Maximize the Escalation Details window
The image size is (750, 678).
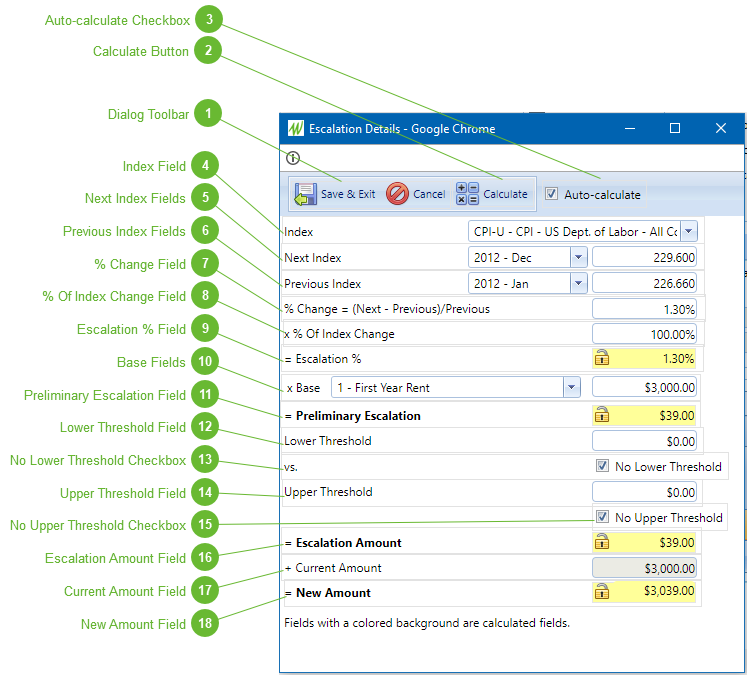pos(675,128)
